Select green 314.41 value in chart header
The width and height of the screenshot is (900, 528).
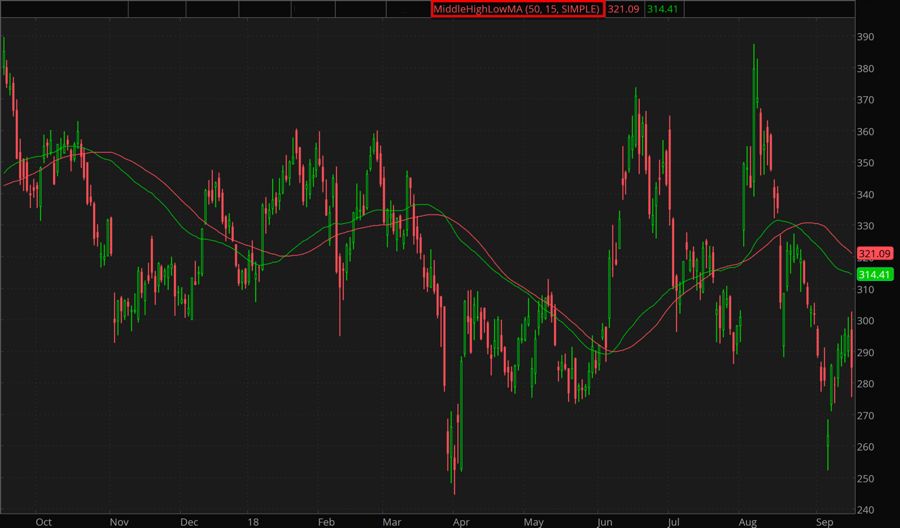pos(663,9)
